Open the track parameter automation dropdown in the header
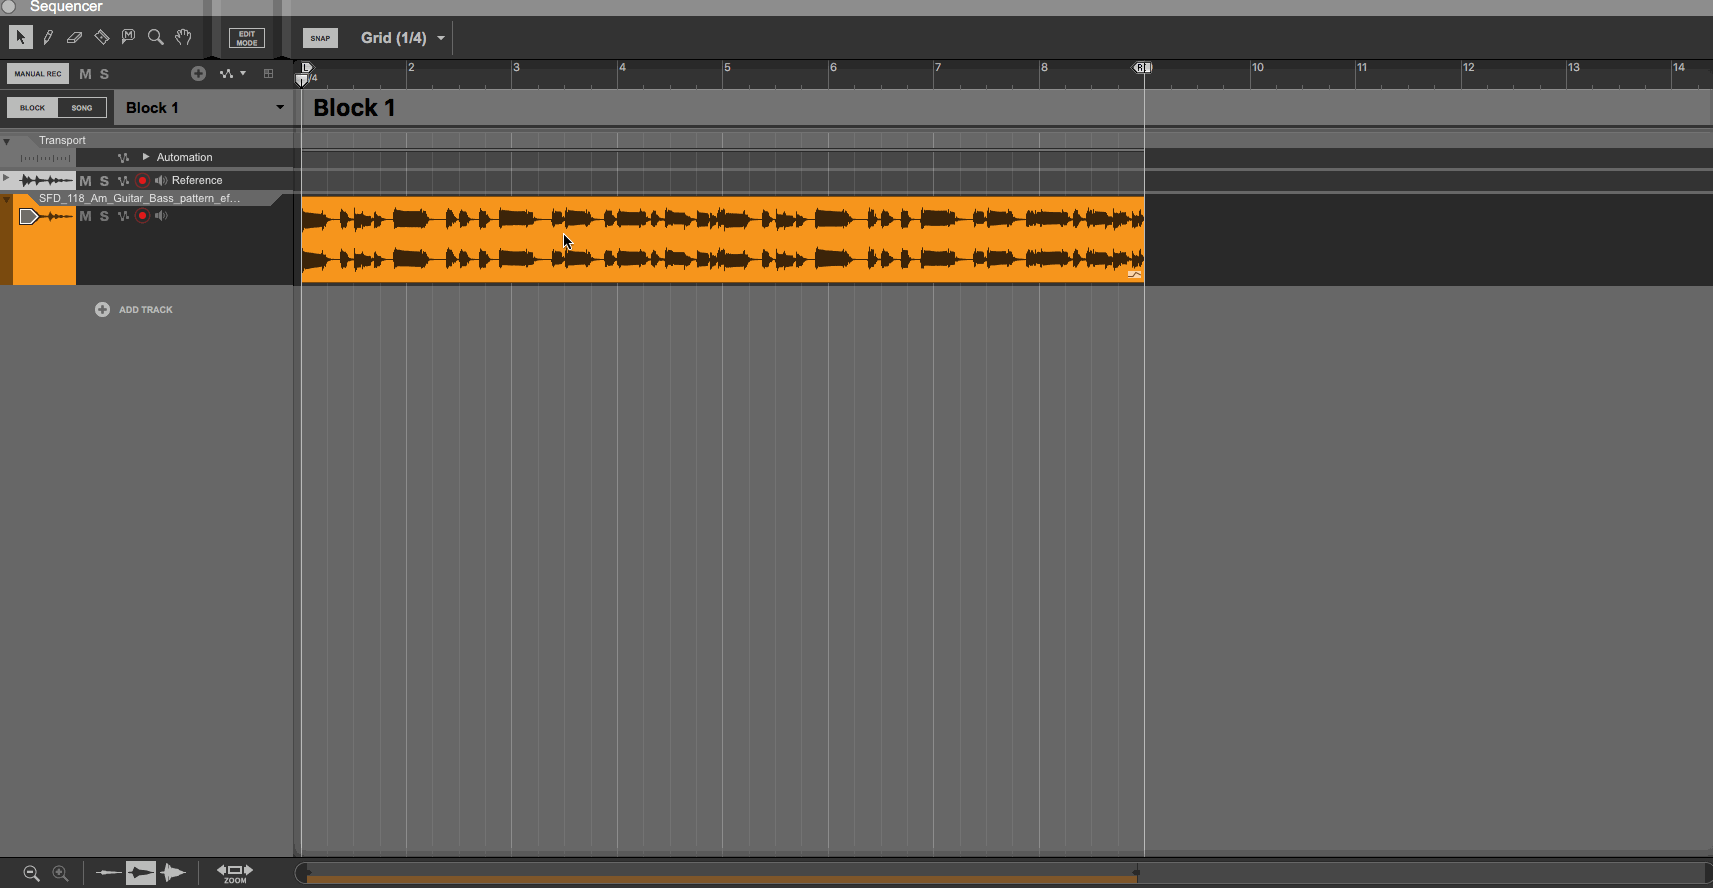 pos(233,74)
